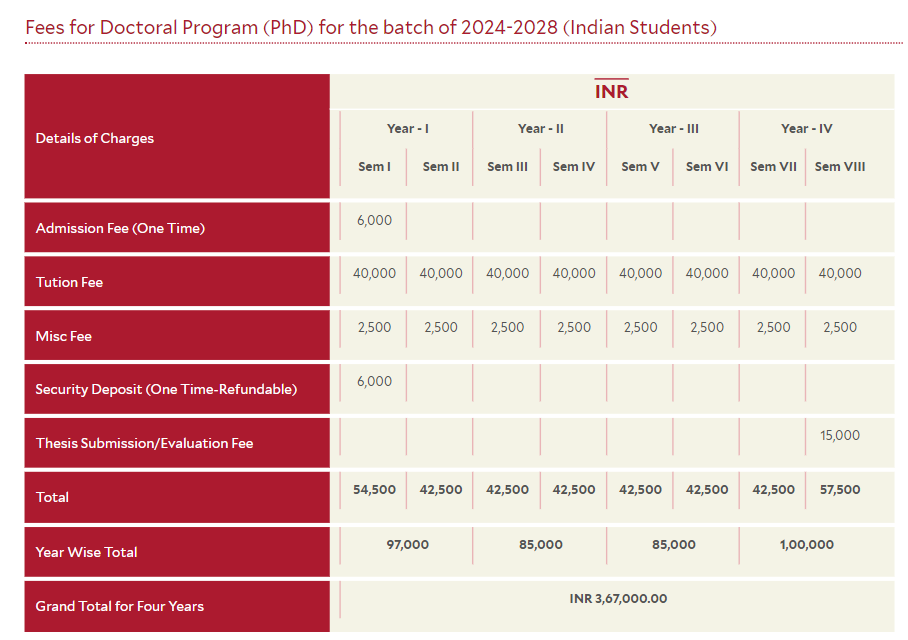The width and height of the screenshot is (908, 640).
Task: Click the Year - I column header
Action: click(407, 128)
